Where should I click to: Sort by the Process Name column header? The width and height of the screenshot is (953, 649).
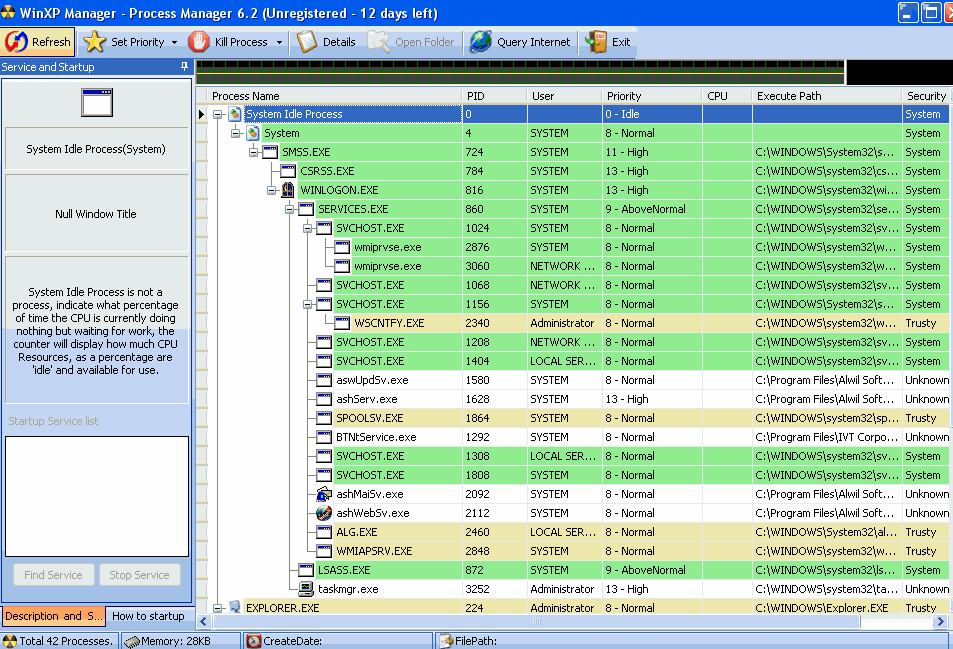point(335,96)
